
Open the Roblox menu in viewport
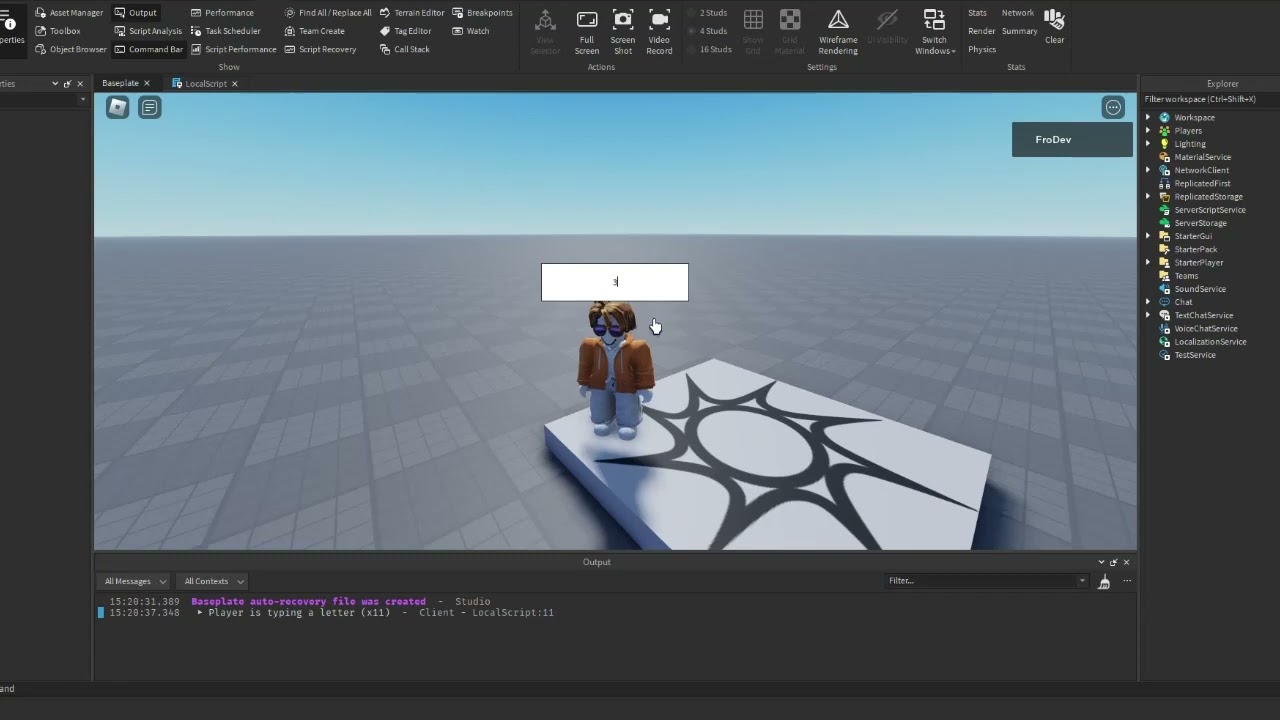(x=118, y=107)
